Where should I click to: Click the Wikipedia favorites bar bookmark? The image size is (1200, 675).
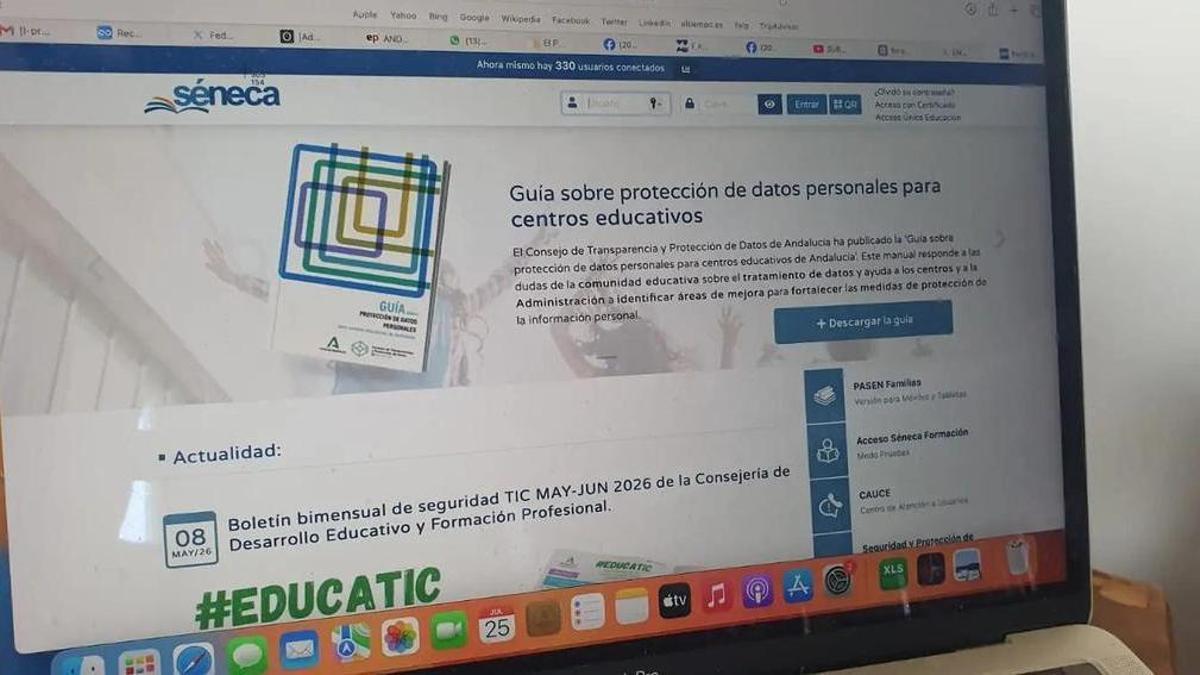(x=520, y=18)
